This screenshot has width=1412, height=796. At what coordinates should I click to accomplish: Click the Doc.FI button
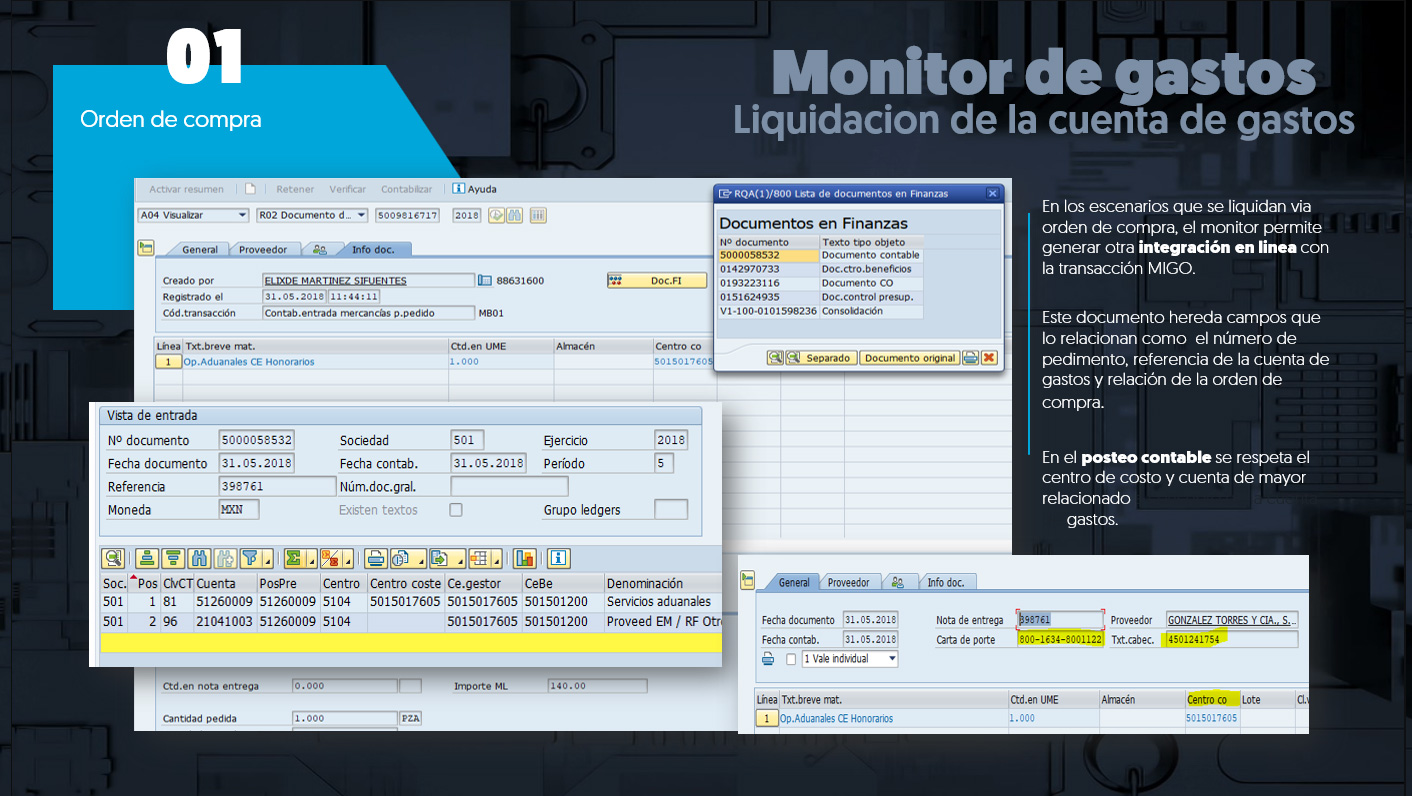tap(657, 281)
